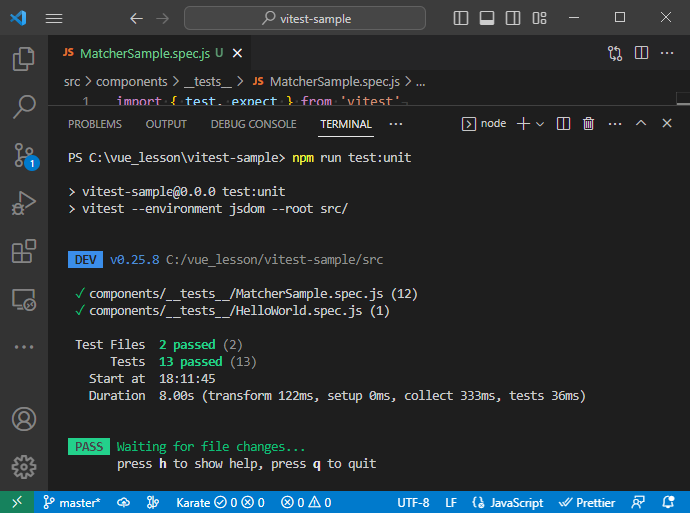690x513 pixels.
Task: Open the Explorer view in activity bar
Action: (x=24, y=59)
